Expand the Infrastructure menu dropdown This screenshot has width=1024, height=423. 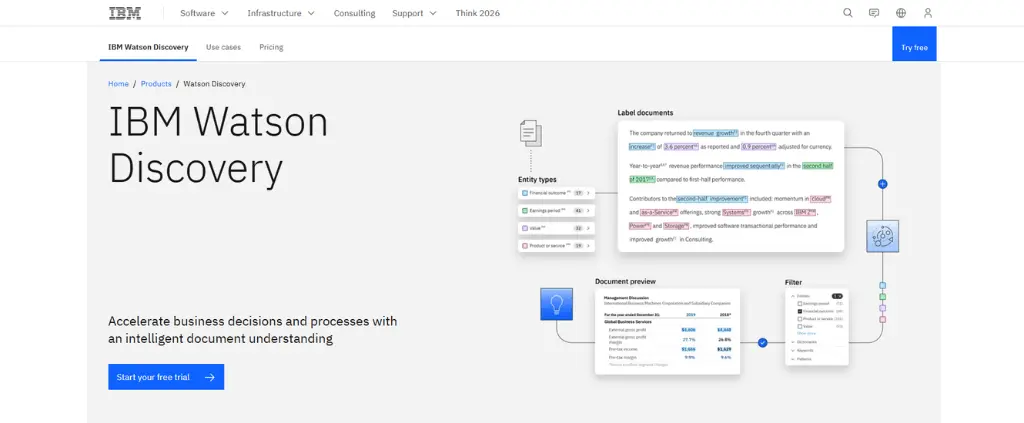tap(281, 13)
